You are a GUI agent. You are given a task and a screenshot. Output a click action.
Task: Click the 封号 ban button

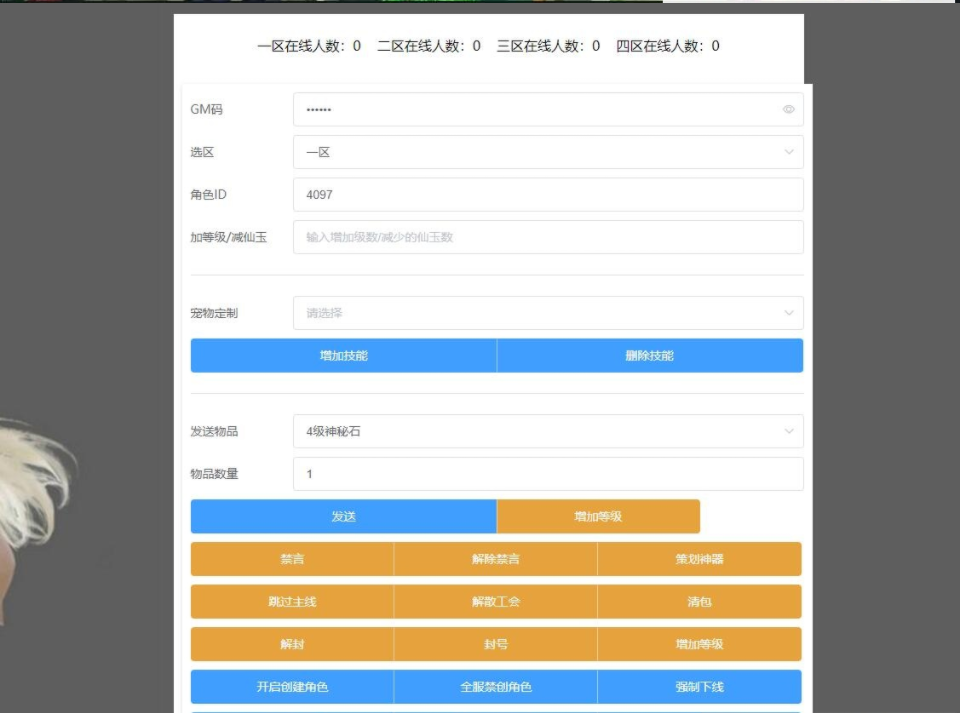[496, 644]
